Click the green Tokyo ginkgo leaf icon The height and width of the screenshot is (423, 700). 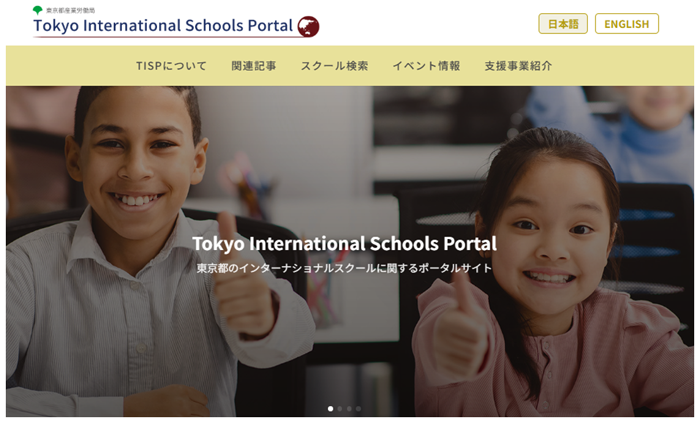[x=38, y=10]
